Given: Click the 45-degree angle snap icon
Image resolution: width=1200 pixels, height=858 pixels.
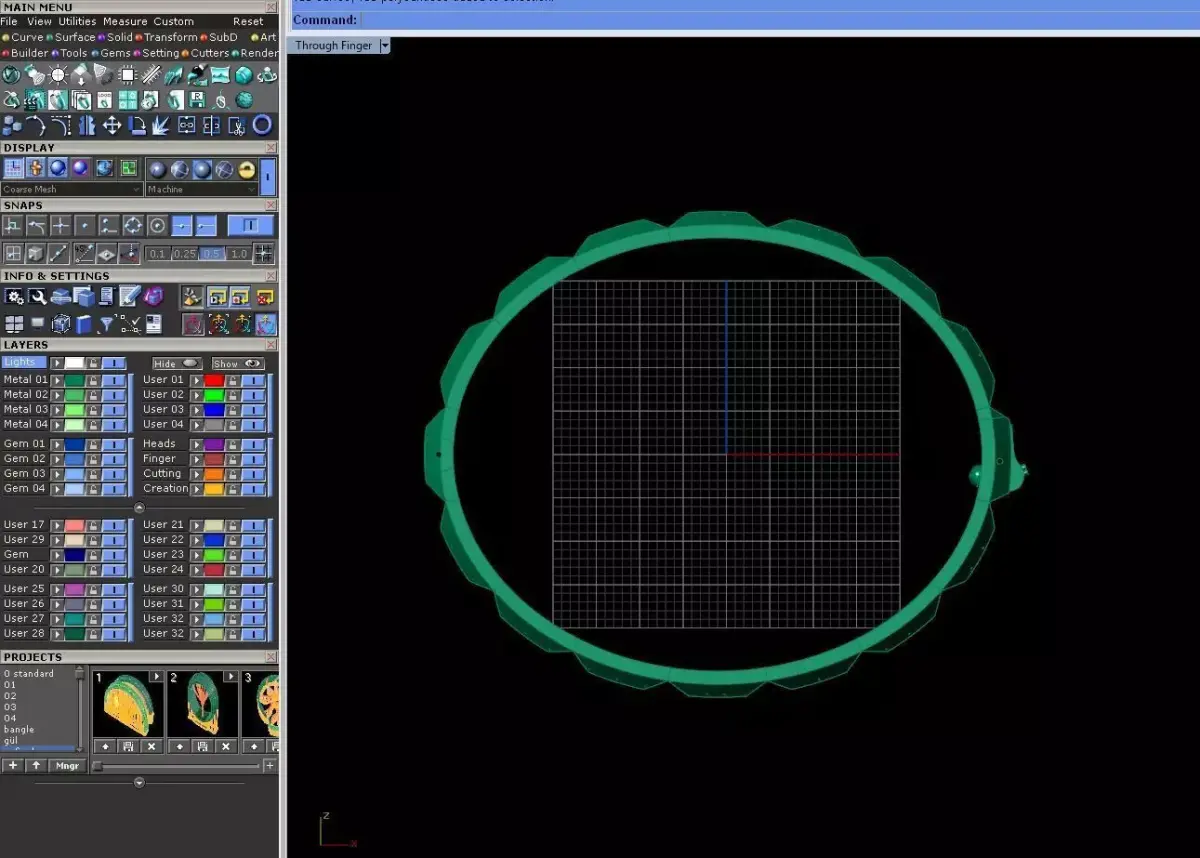Looking at the screenshot, I should click(85, 253).
